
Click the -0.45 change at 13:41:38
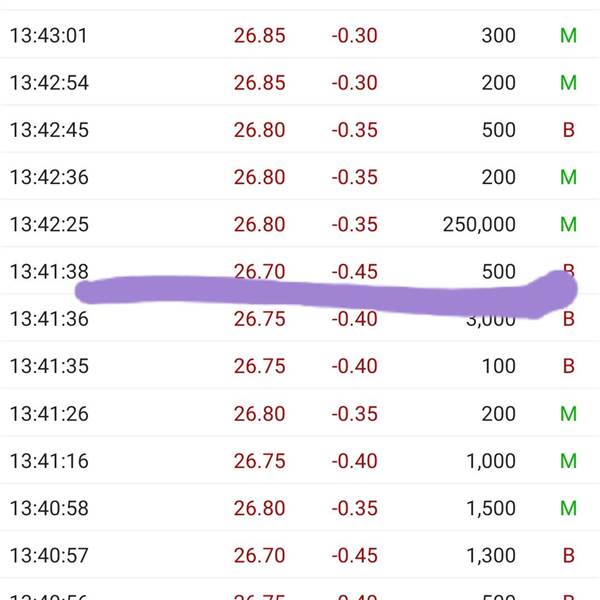pos(354,271)
